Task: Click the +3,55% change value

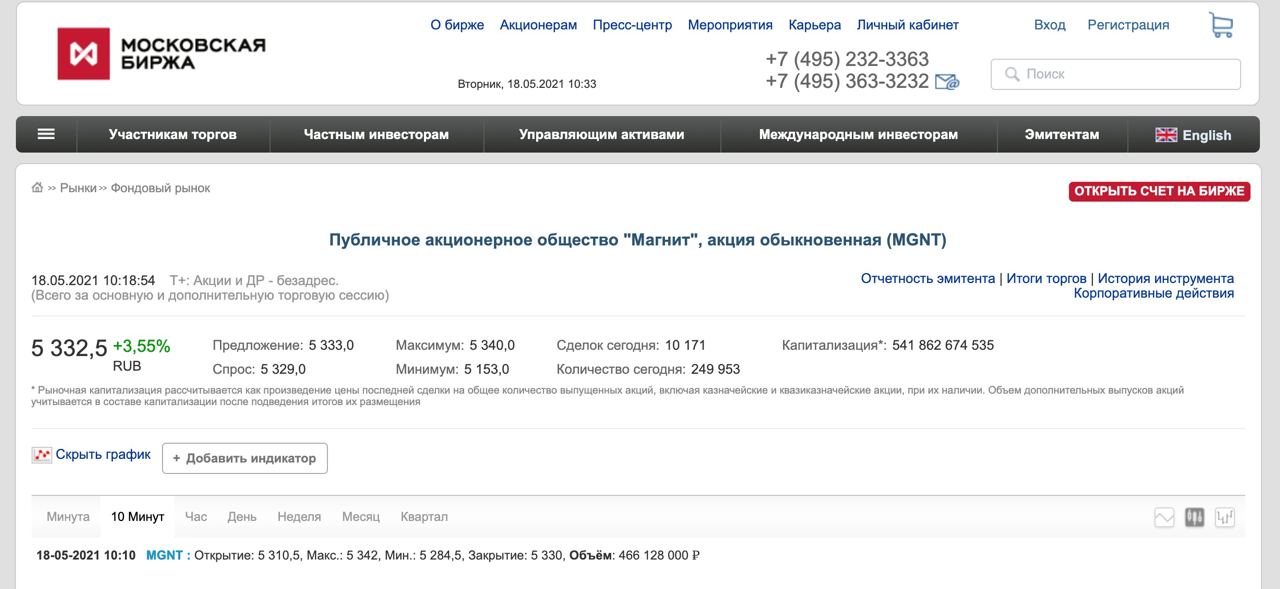Action: pyautogui.click(x=141, y=347)
